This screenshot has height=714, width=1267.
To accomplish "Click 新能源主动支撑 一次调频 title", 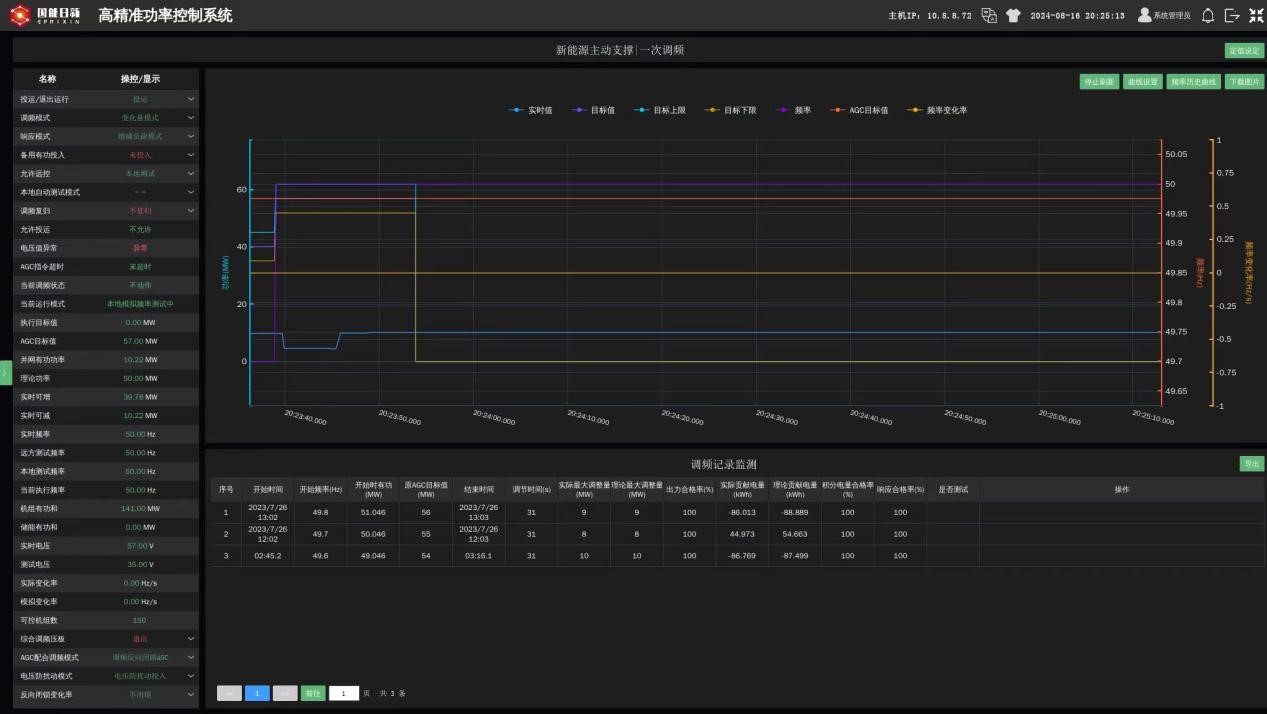I will (x=620, y=50).
